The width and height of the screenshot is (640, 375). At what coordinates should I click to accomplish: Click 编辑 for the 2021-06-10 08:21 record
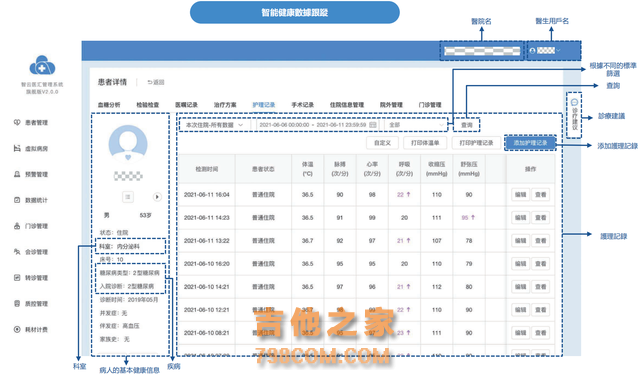coord(520,333)
